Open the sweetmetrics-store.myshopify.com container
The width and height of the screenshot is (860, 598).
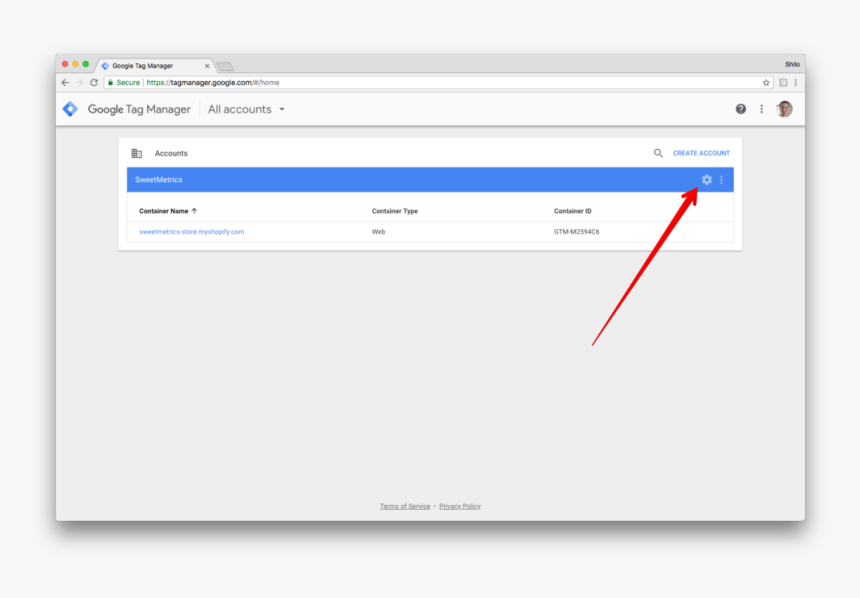[x=190, y=231]
